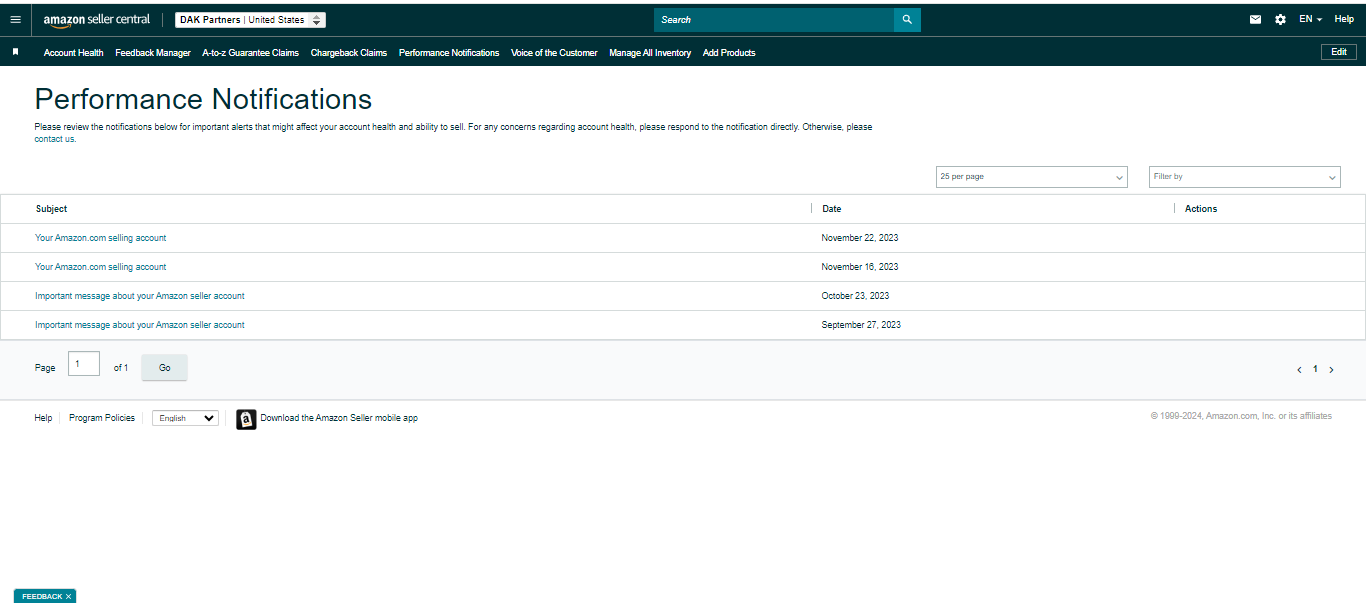Click the Go button
This screenshot has width=1366, height=603.
(165, 368)
